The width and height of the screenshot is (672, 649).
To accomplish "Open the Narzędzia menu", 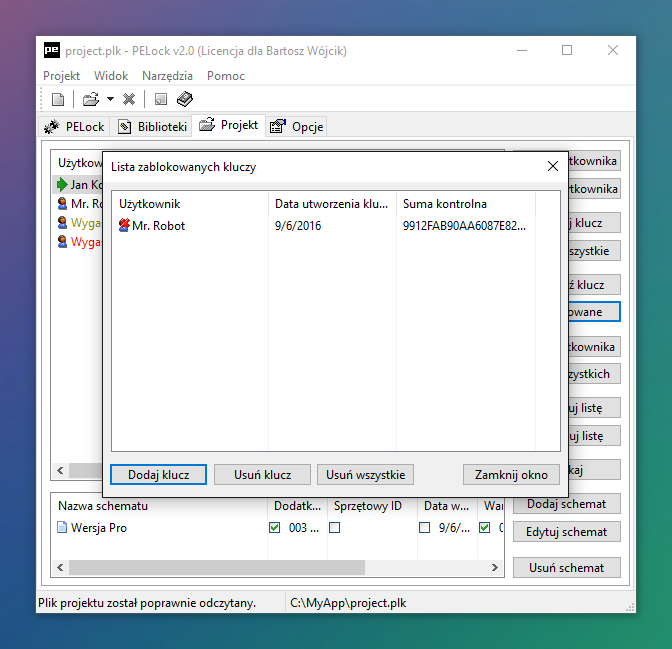I will point(167,76).
